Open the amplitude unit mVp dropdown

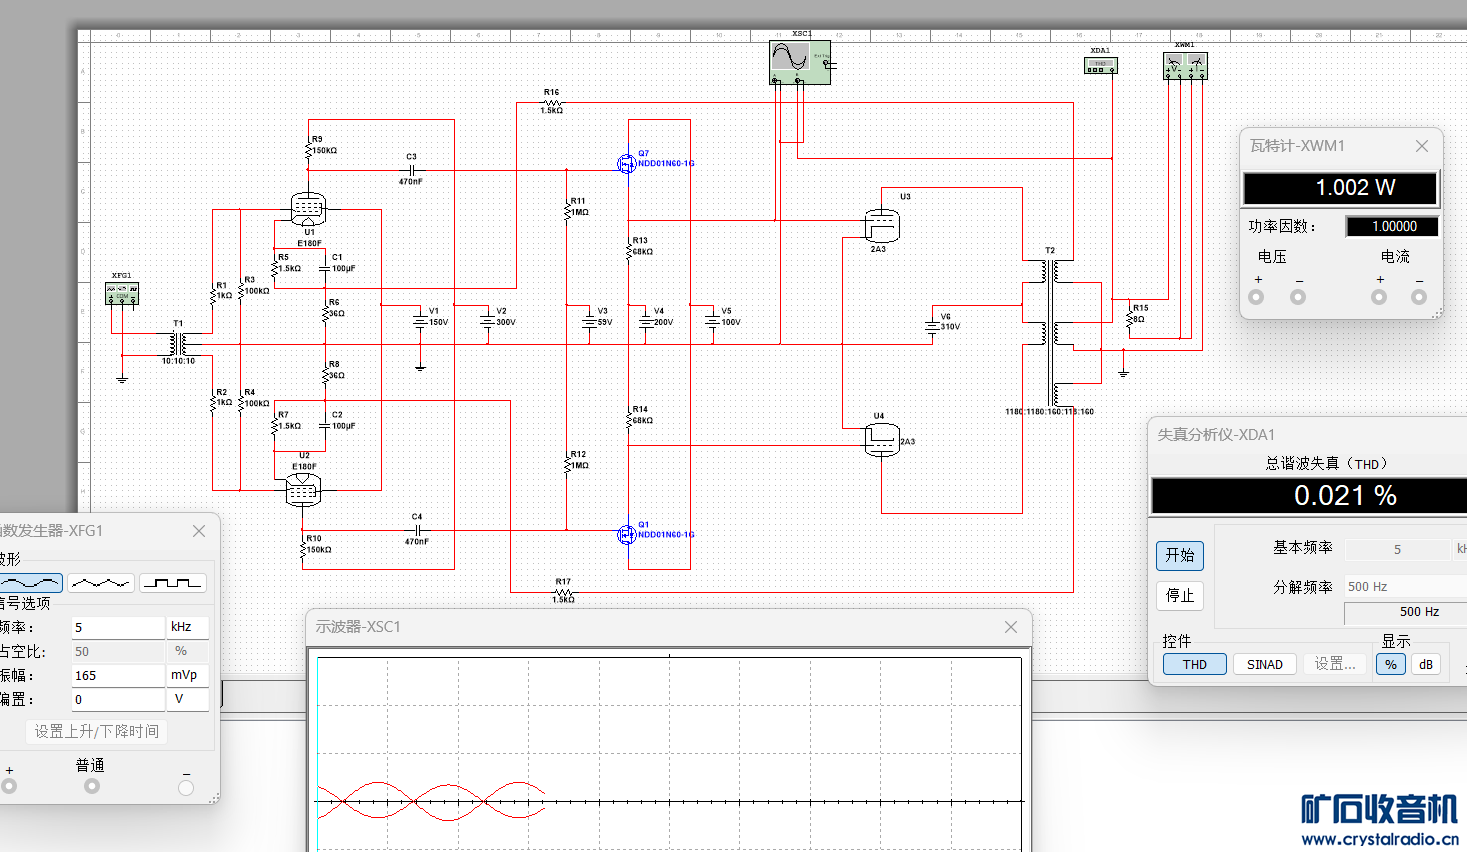click(x=187, y=675)
